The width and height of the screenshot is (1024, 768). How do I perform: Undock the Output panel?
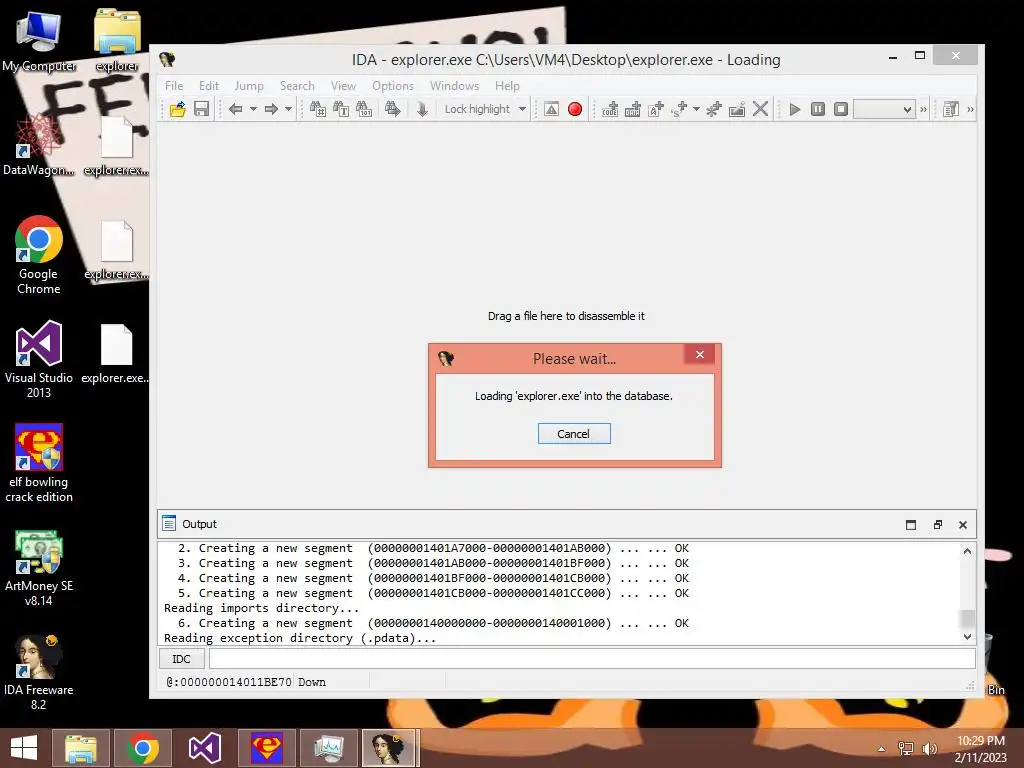click(938, 524)
